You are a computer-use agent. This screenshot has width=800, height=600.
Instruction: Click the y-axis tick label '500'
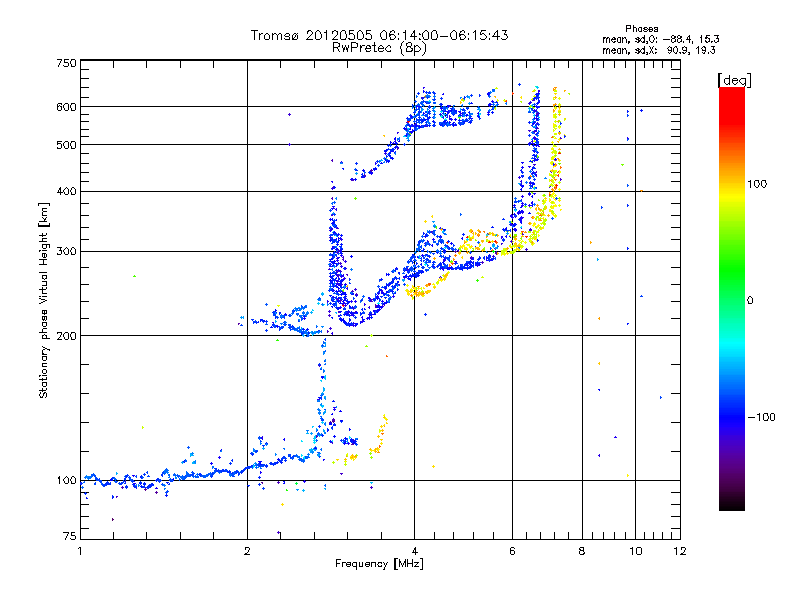coord(66,145)
